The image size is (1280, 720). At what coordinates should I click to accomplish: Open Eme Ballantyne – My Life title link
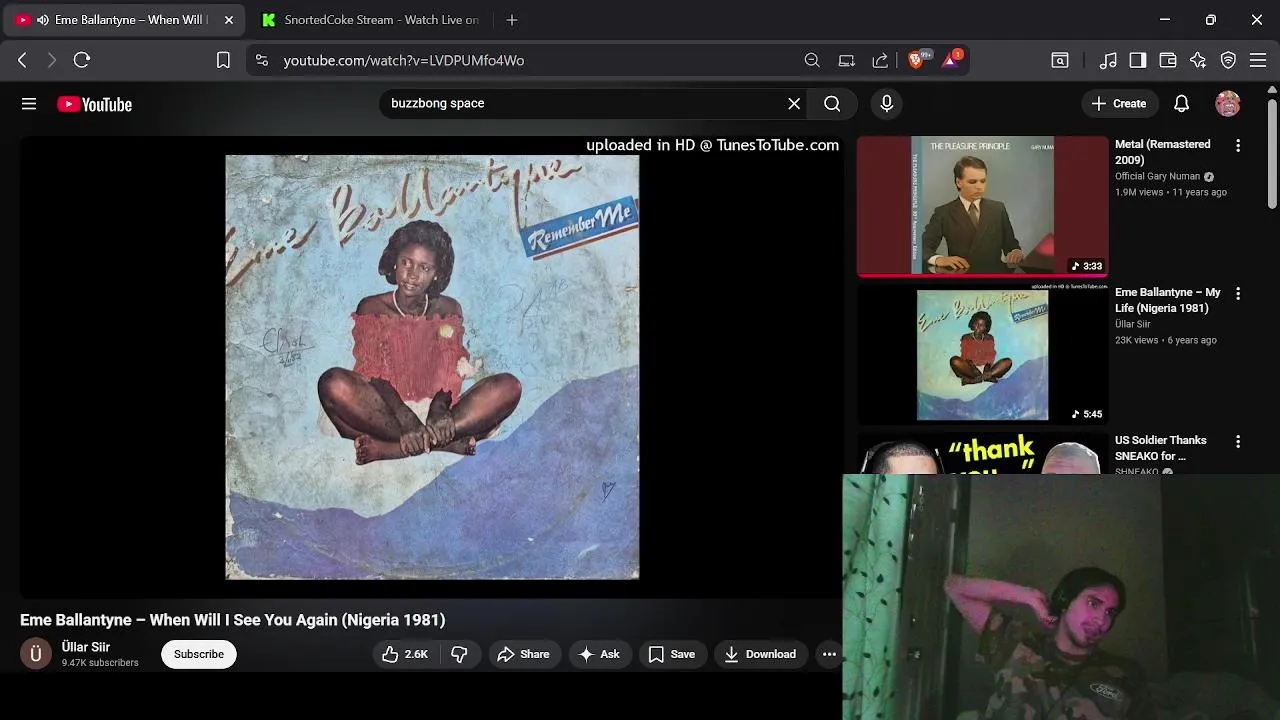[1168, 300]
